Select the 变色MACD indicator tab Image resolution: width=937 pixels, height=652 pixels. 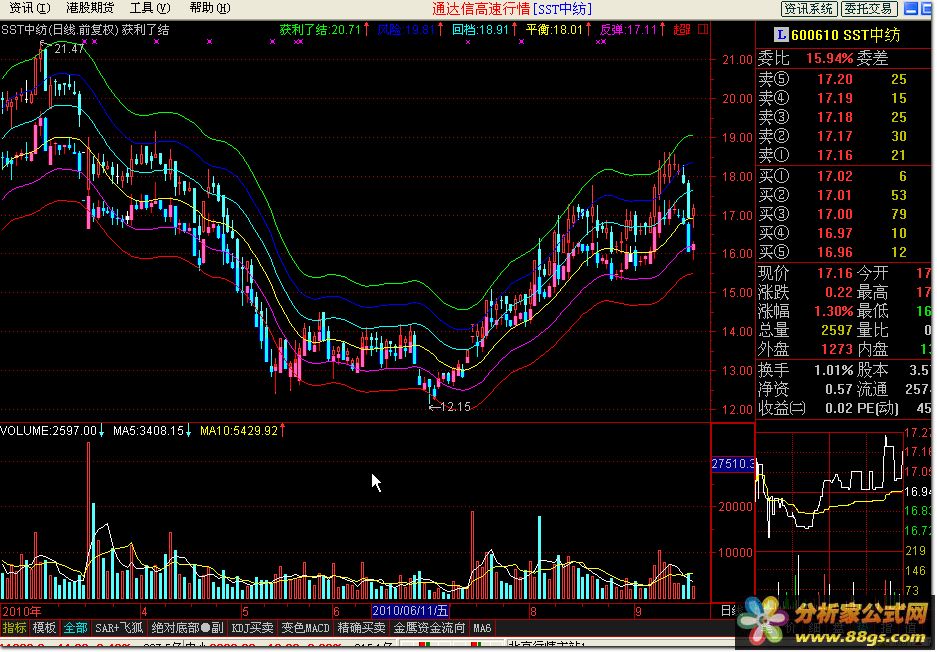305,628
